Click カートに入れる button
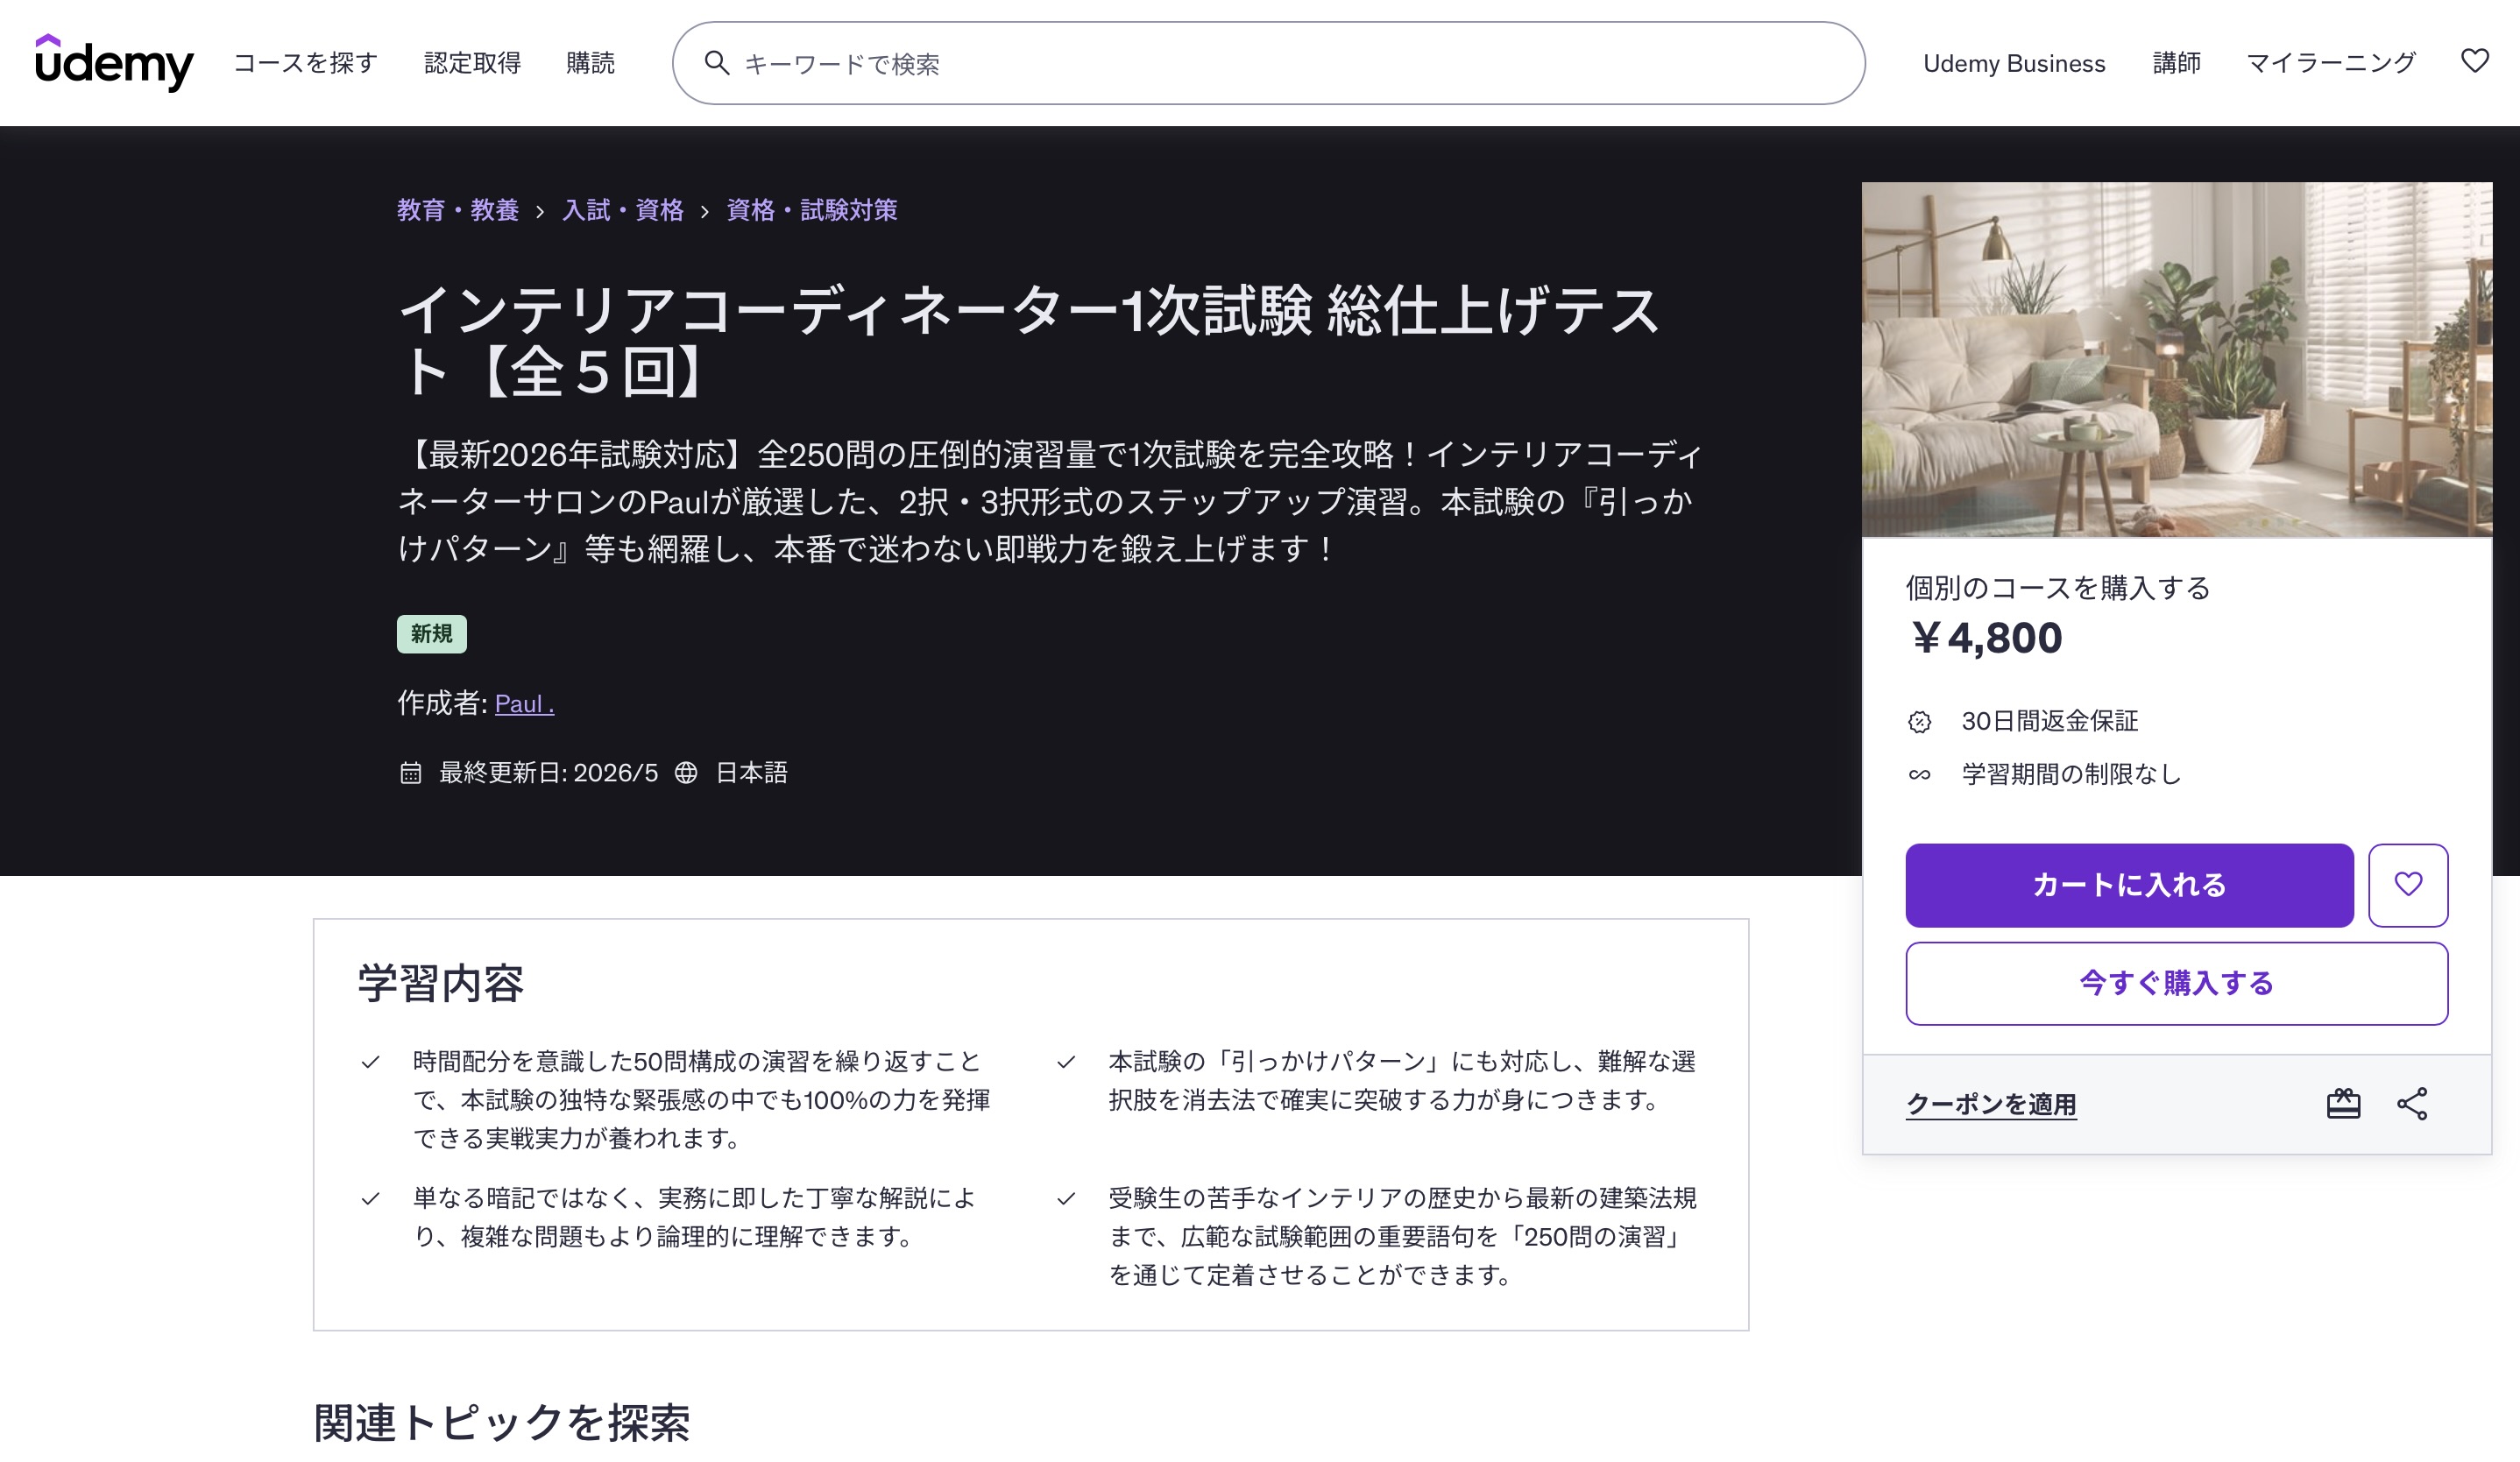 tap(2128, 884)
